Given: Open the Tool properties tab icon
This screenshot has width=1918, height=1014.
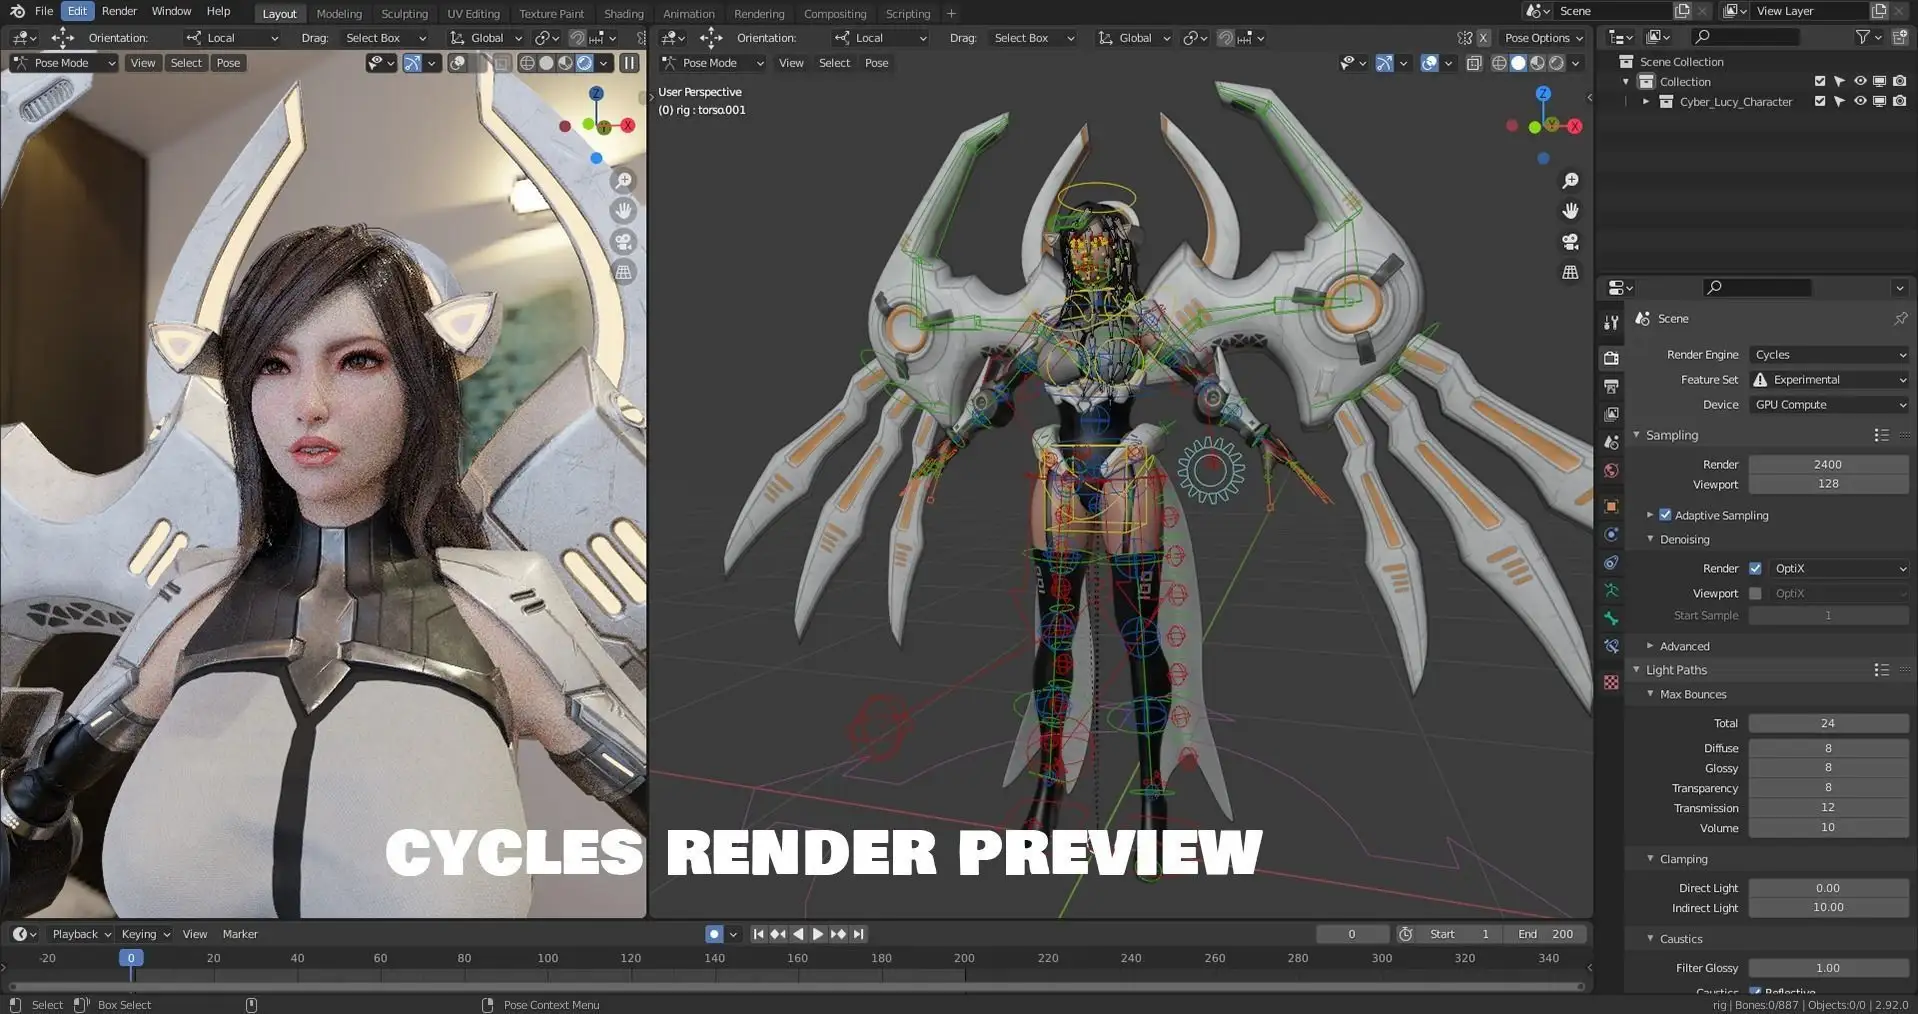Looking at the screenshot, I should 1611,322.
